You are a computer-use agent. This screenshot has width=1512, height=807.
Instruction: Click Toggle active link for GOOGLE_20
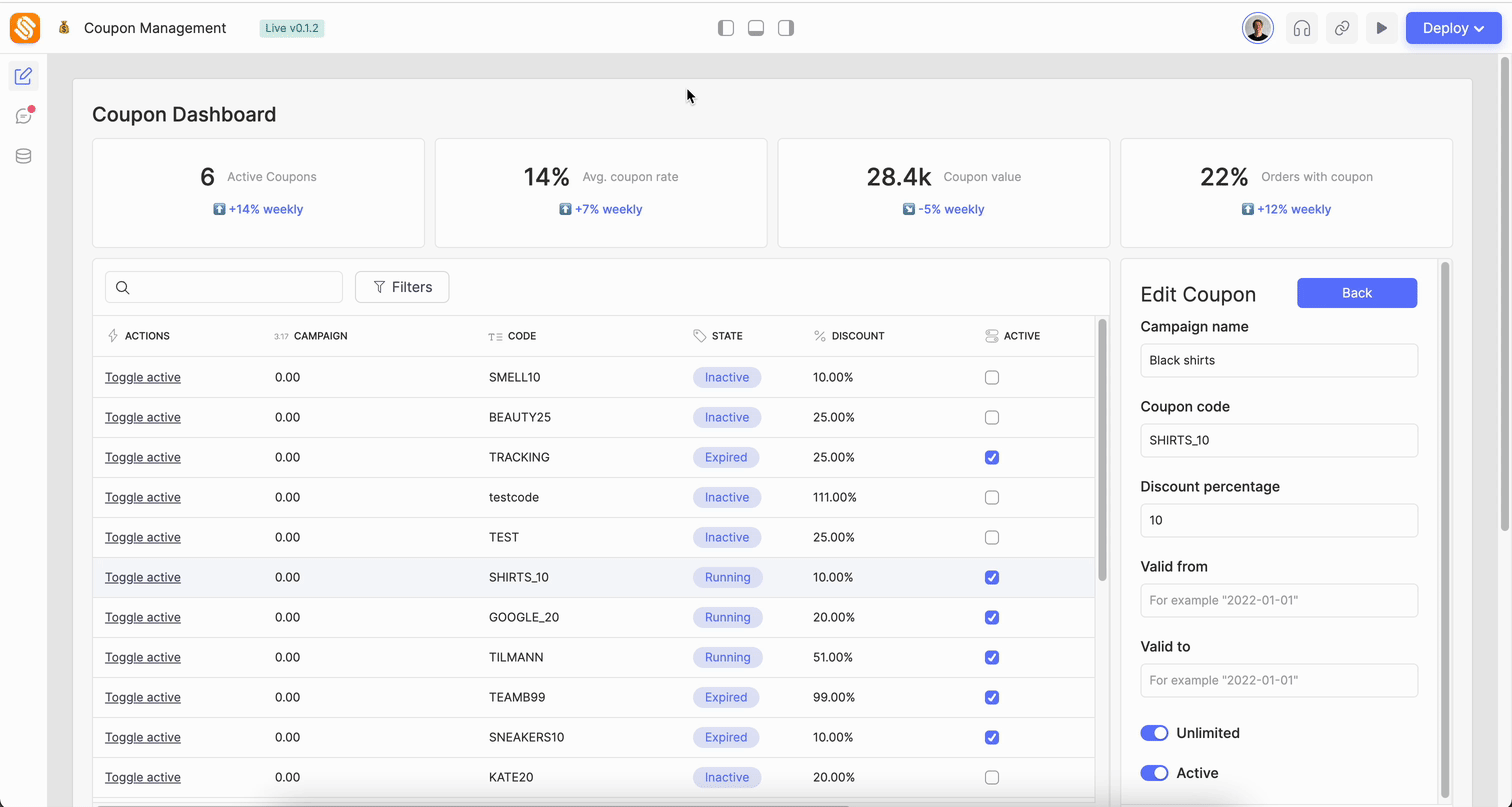coord(143,617)
